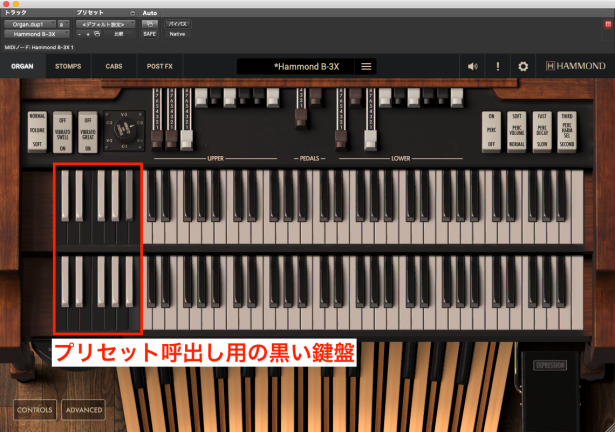Click the プリセット header label

tap(90, 13)
